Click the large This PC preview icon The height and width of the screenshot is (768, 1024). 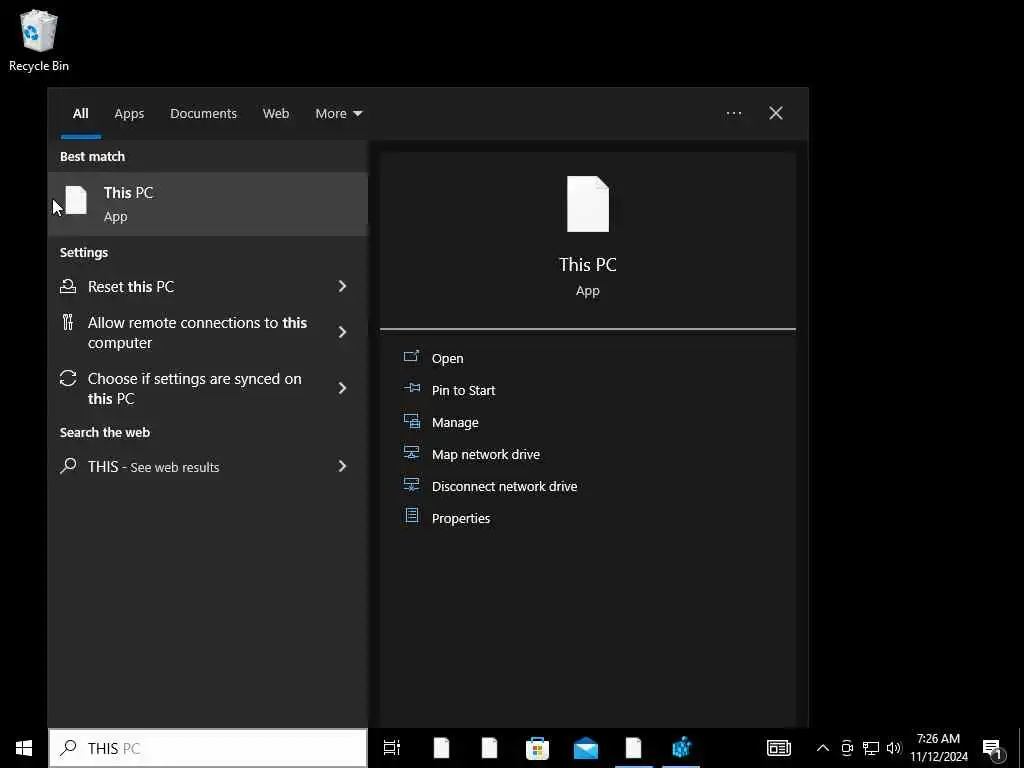pos(588,204)
